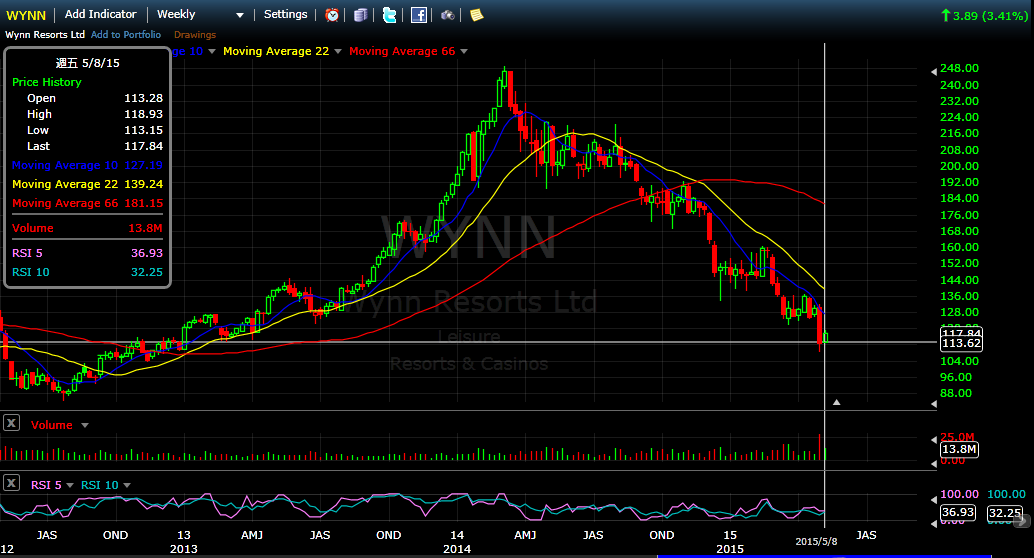
Task: Click Moving Average 66 value 181.15
Action: point(143,203)
